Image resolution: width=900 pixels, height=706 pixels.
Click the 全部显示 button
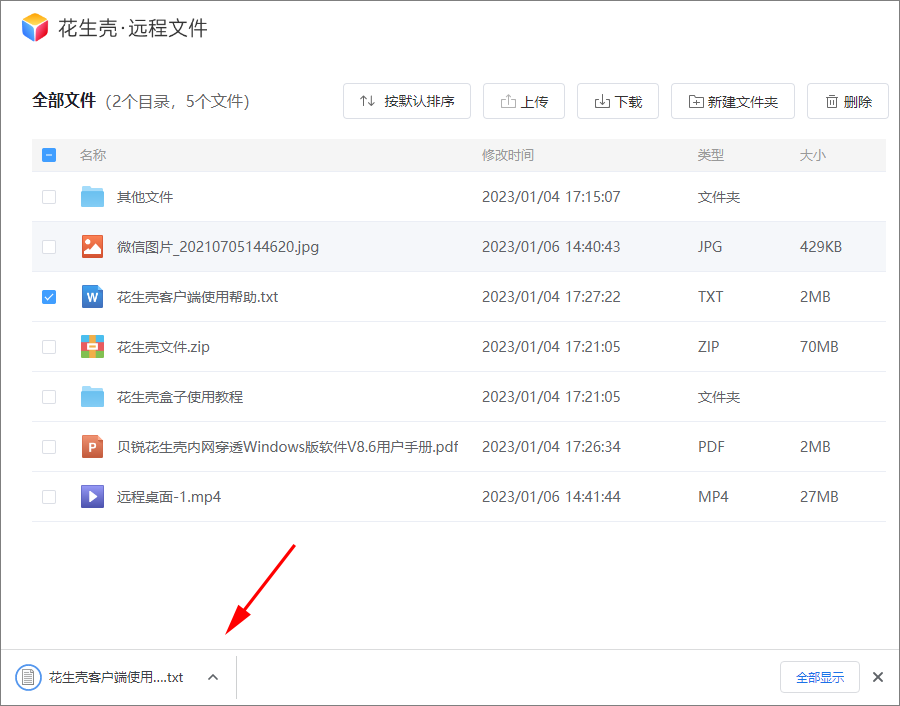coord(820,677)
